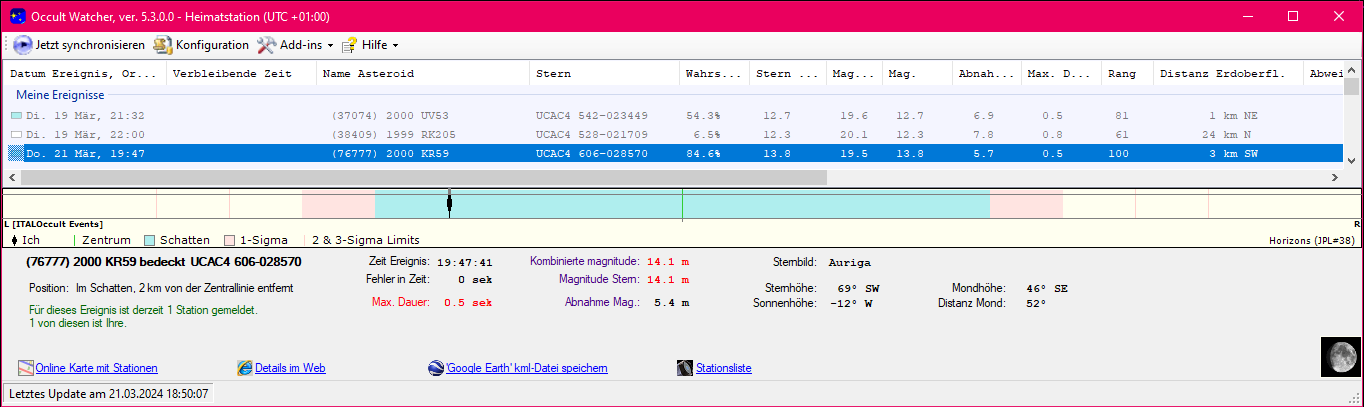Screen dimensions: 1364x407
Task: Click the Stationsliste icon
Action: click(684, 368)
